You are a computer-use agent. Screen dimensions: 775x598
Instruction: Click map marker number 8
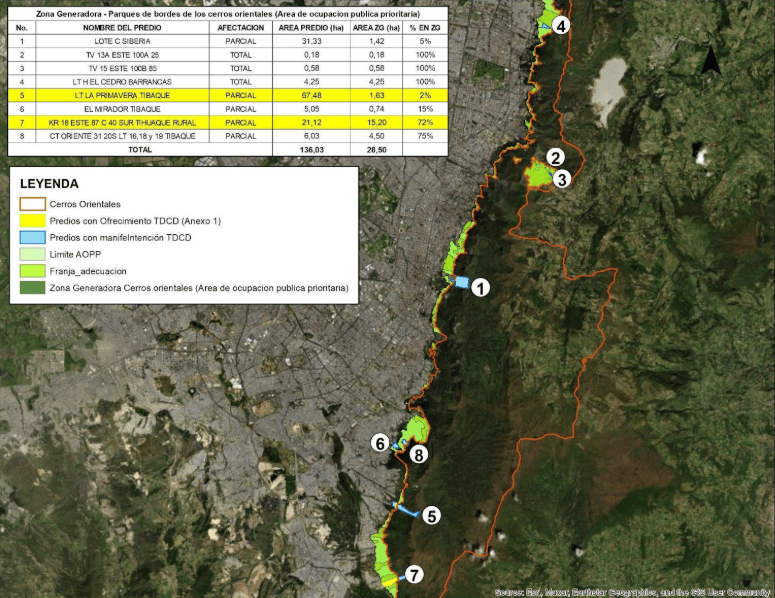point(419,455)
